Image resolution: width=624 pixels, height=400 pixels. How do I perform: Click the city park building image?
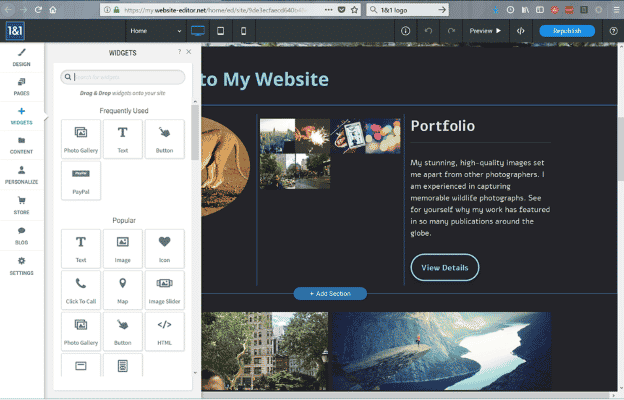(264, 351)
